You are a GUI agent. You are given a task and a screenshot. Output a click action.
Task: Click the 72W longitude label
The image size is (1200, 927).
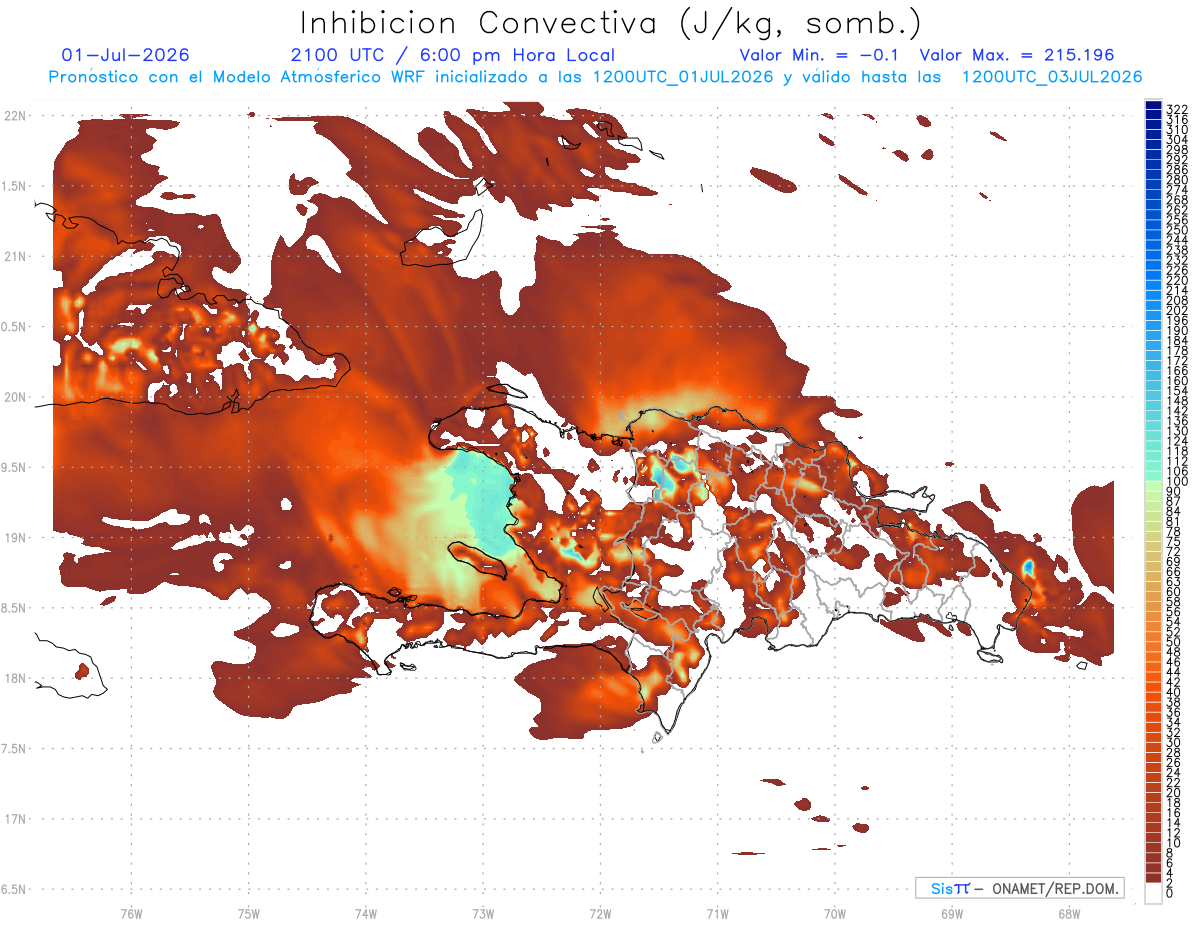pos(600,913)
